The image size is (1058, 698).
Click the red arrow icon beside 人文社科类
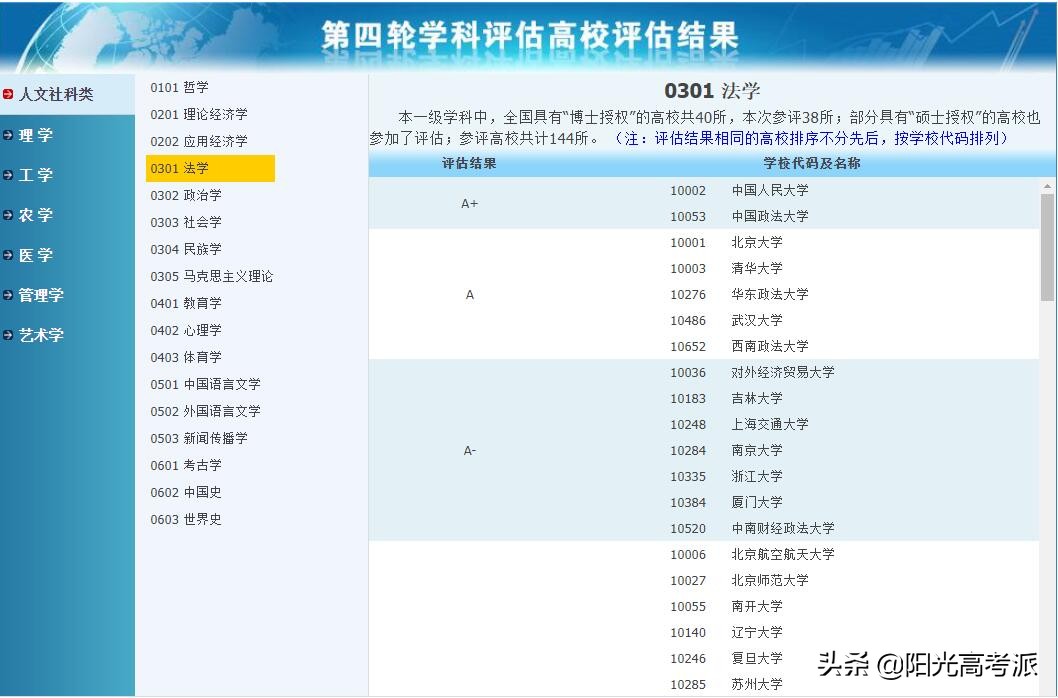pyautogui.click(x=8, y=95)
